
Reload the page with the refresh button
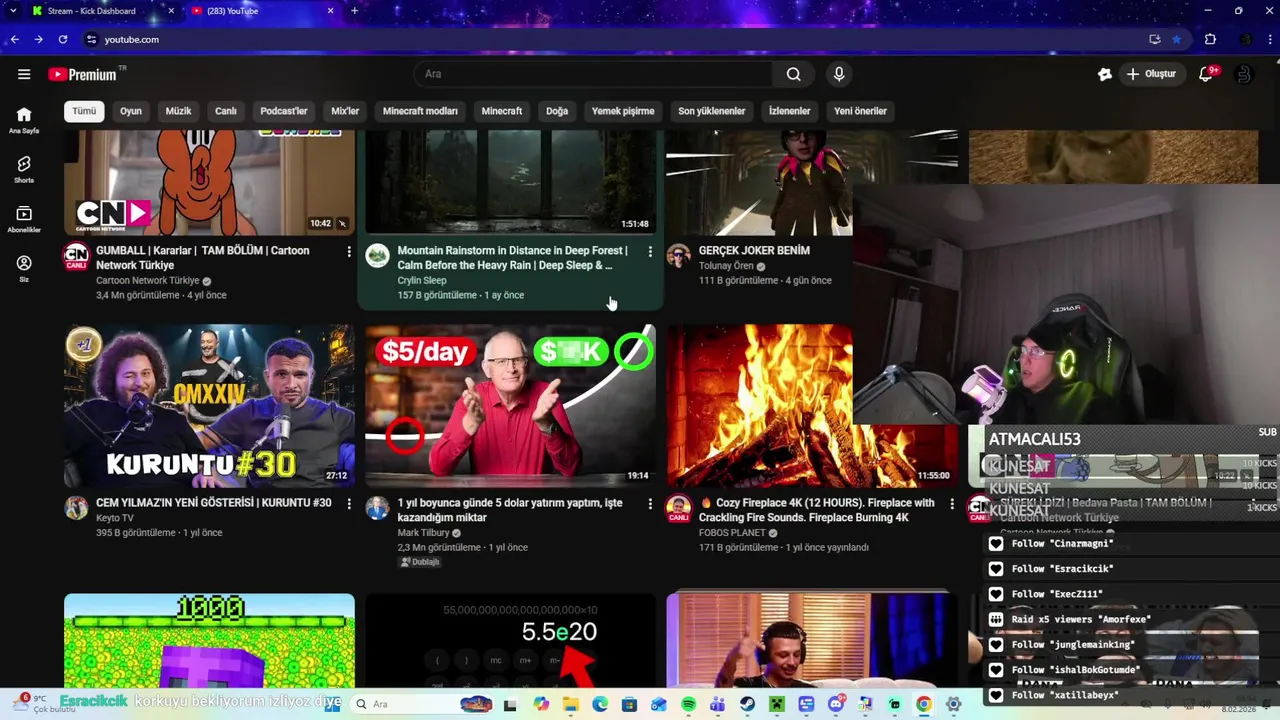click(63, 39)
